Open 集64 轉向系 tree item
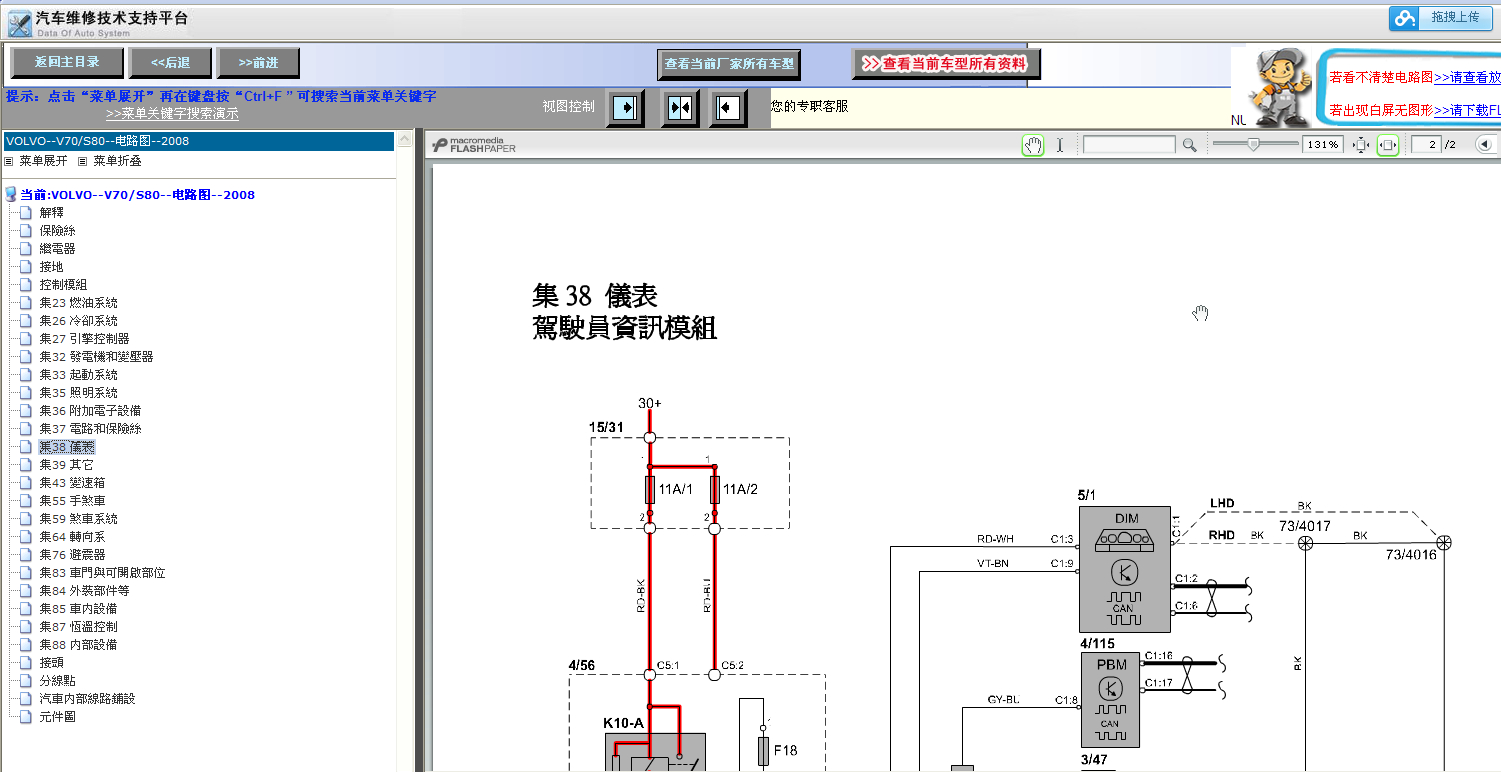 coord(73,537)
